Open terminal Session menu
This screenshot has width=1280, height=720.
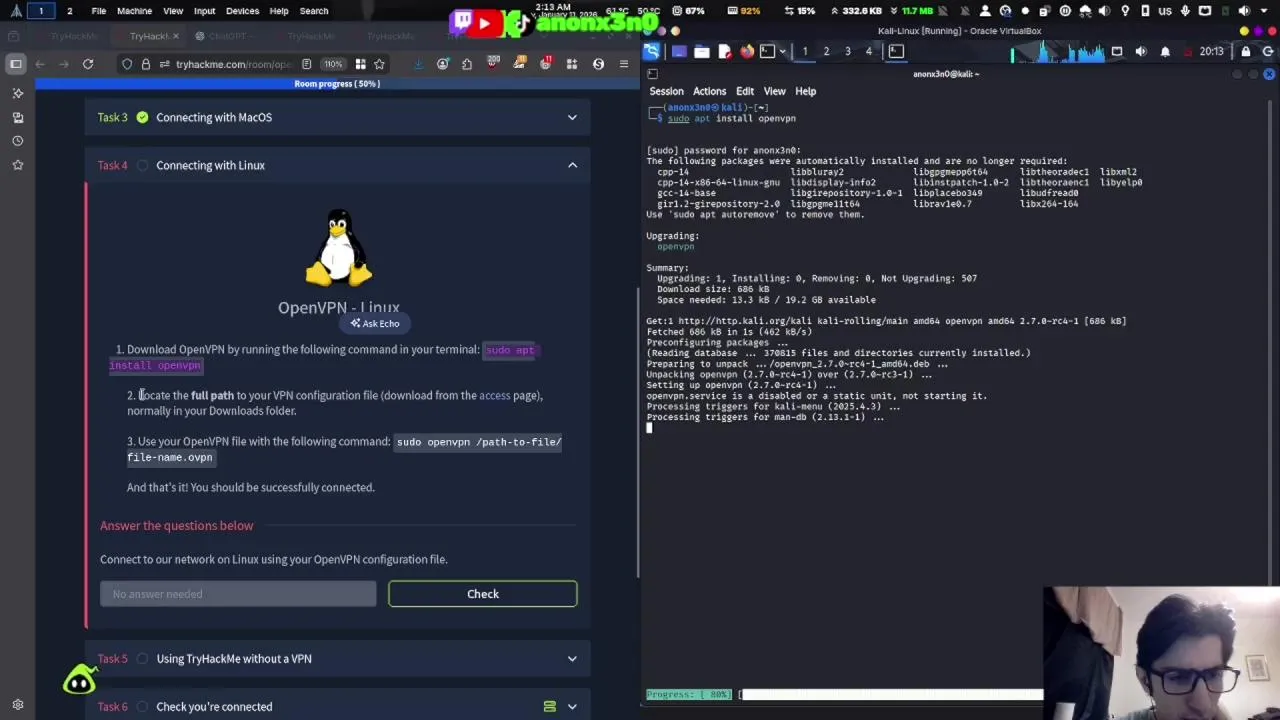tap(666, 91)
